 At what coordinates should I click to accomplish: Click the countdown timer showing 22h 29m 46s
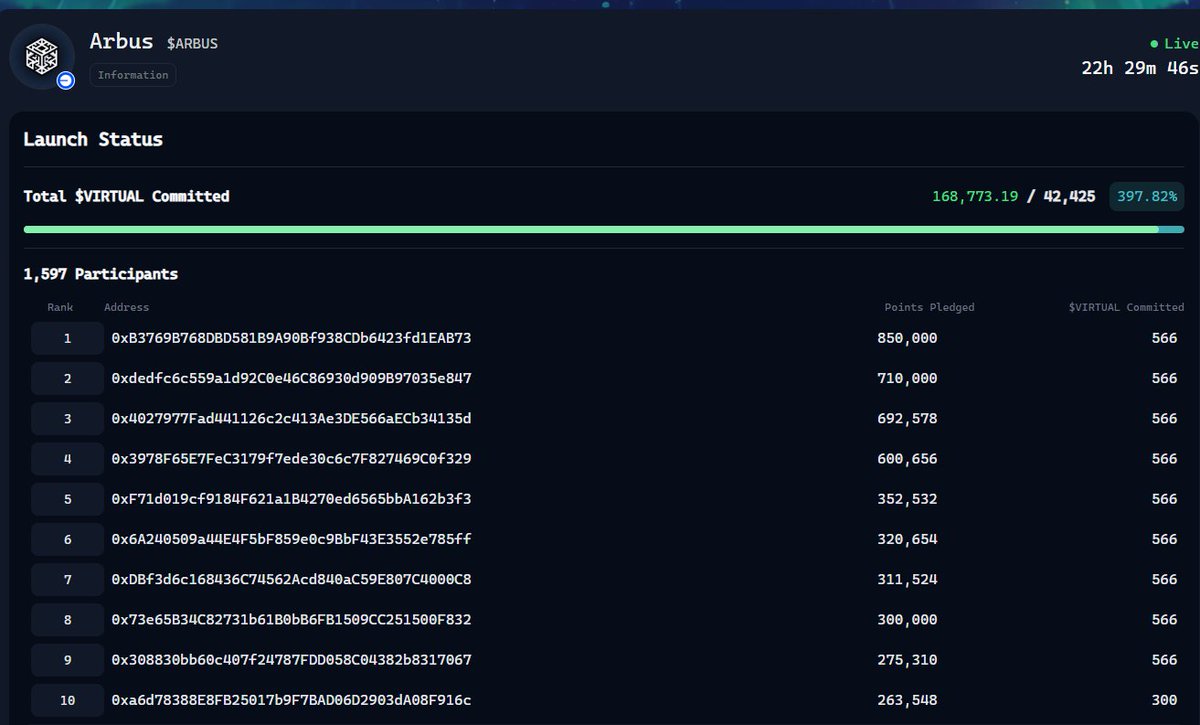pos(1137,67)
